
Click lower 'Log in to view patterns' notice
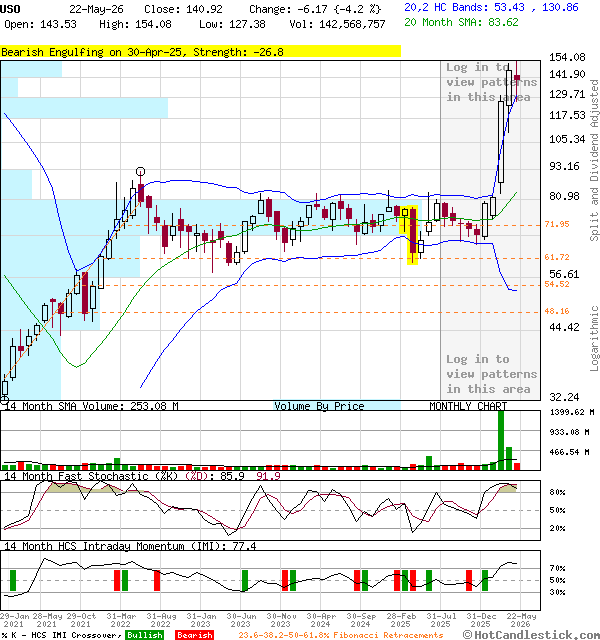coord(491,374)
